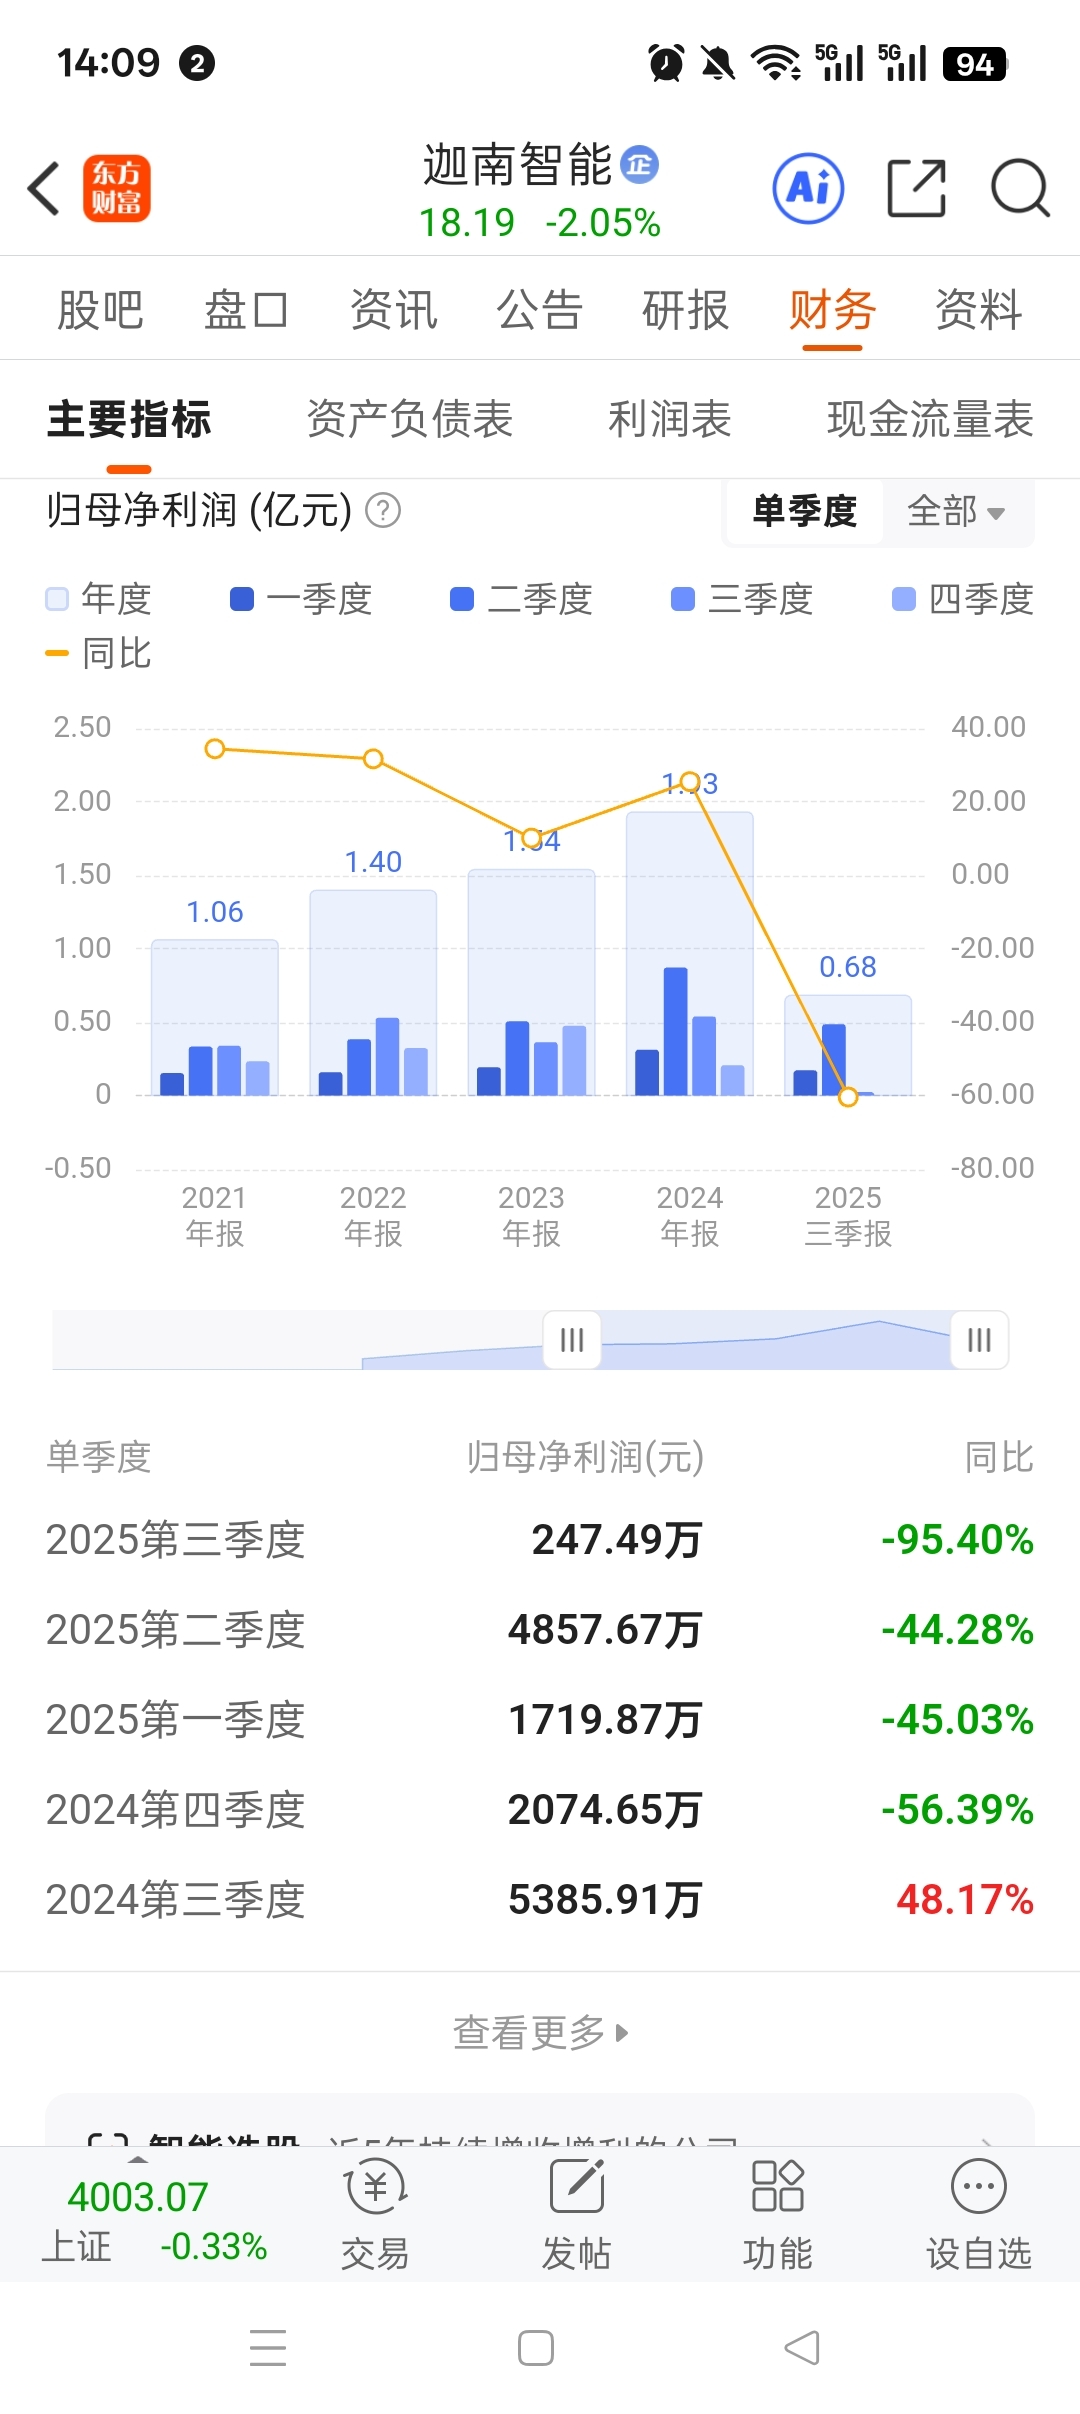Open the search magnifier icon
The width and height of the screenshot is (1080, 2414).
click(x=1020, y=188)
